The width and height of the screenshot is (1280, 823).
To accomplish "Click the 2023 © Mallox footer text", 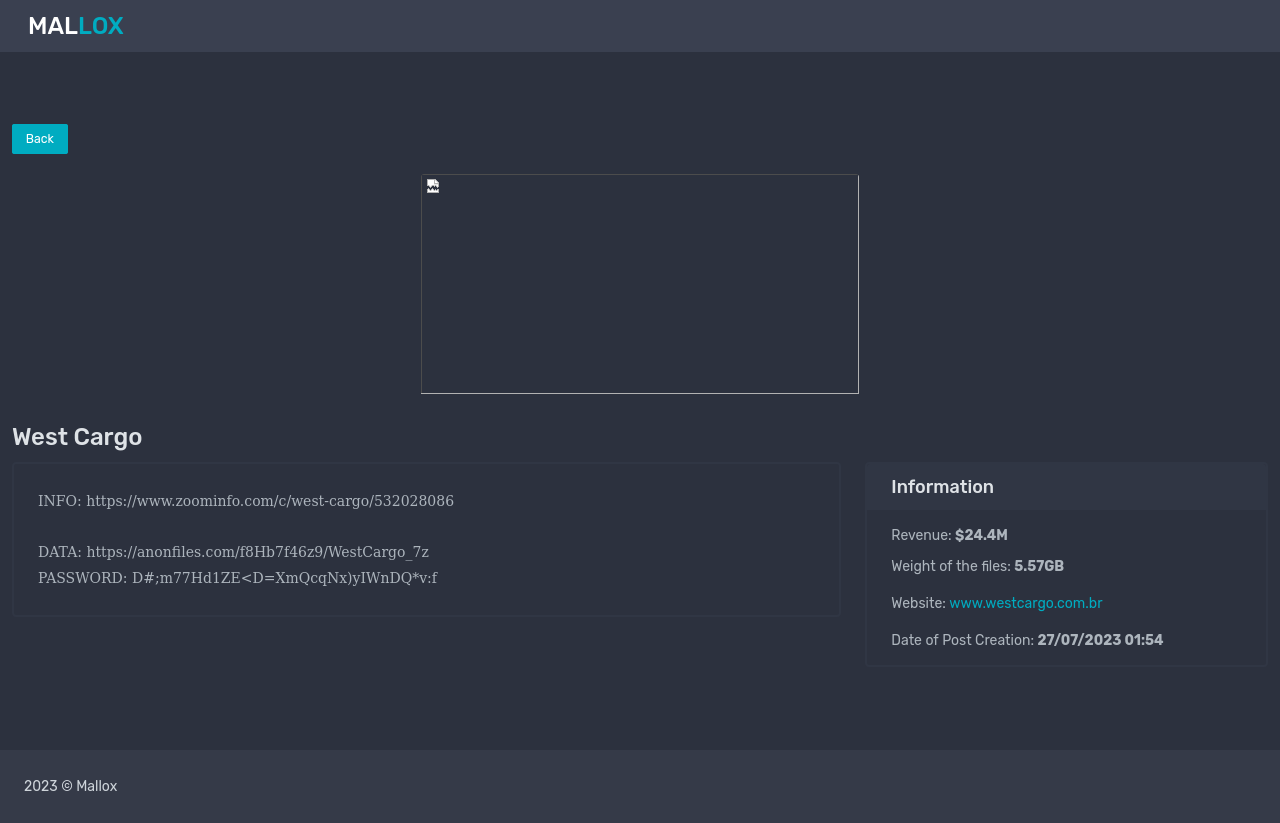I will pyautogui.click(x=71, y=786).
